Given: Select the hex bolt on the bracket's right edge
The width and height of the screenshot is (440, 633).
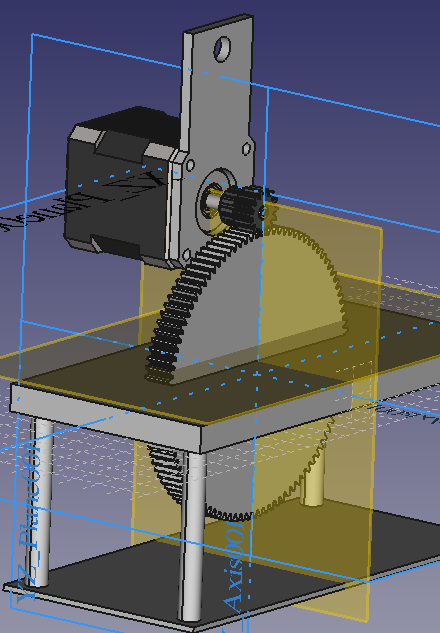Looking at the screenshot, I should [x=247, y=148].
